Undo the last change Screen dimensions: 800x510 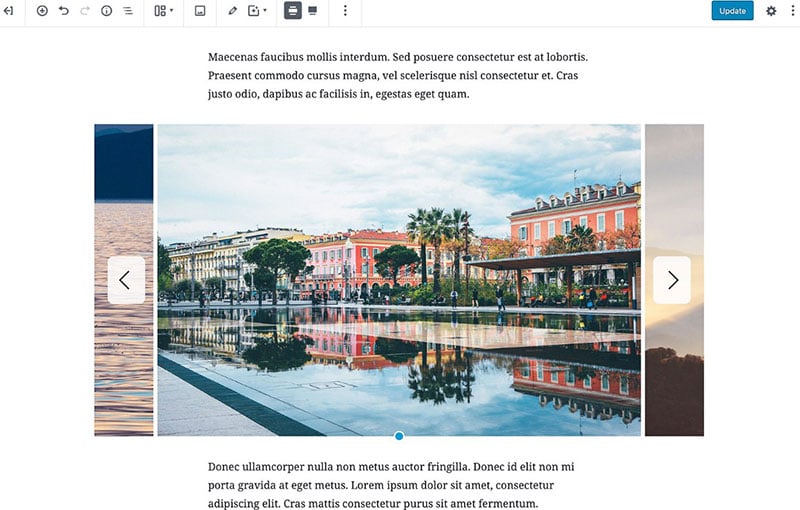pos(64,11)
